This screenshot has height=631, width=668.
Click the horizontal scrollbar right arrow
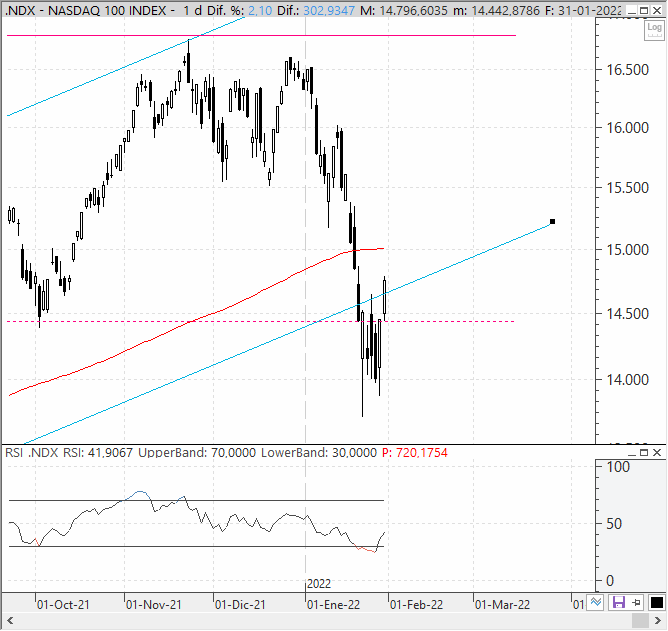(658, 621)
